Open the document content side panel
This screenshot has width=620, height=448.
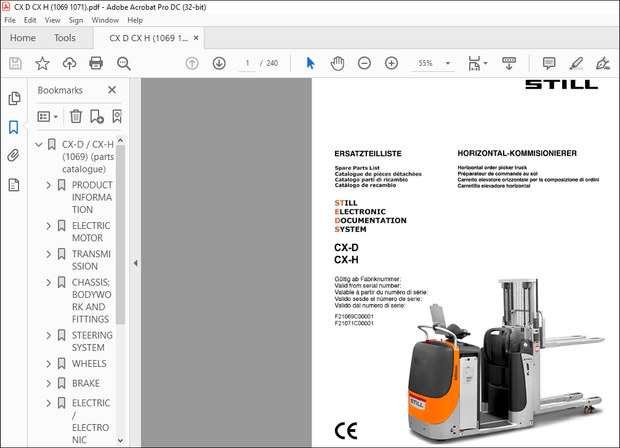14,185
